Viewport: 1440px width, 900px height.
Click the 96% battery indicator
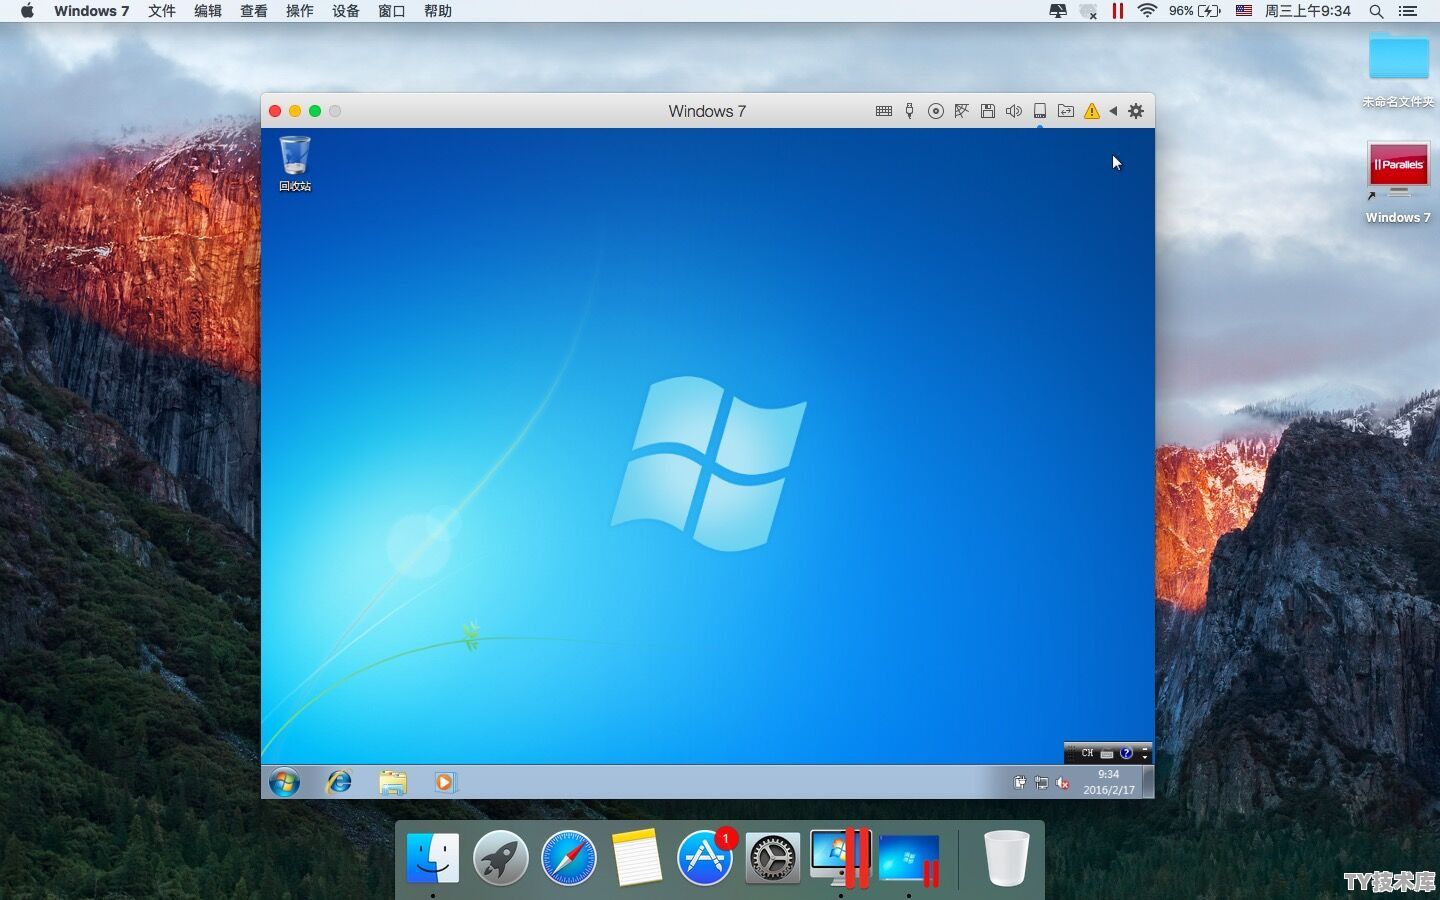[1195, 11]
